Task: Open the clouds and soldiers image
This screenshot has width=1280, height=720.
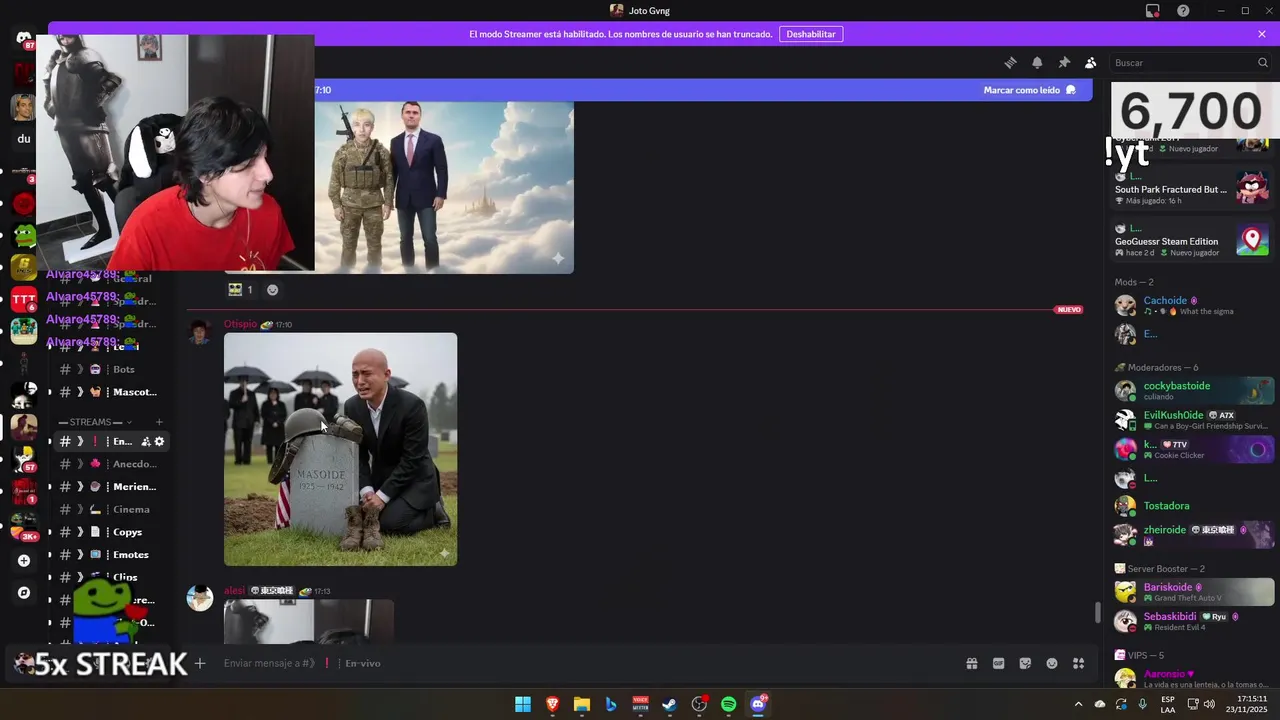Action: click(444, 187)
